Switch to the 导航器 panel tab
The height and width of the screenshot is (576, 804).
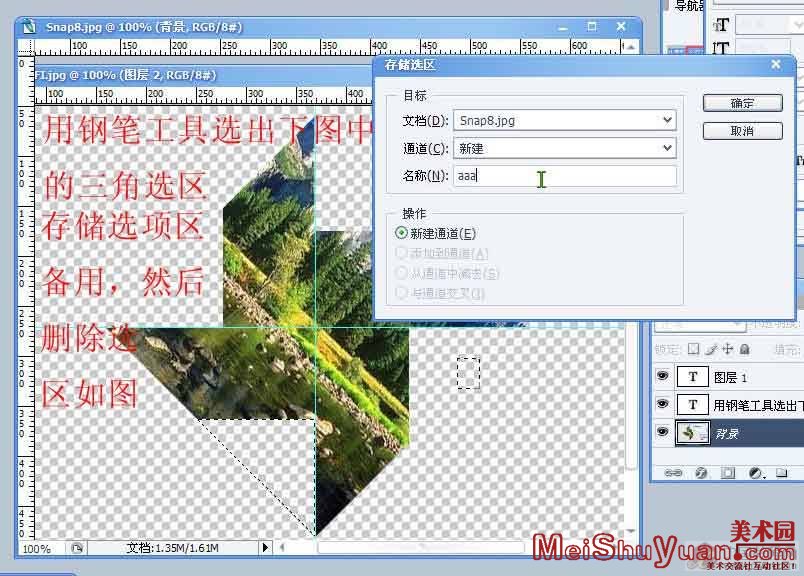point(689,6)
